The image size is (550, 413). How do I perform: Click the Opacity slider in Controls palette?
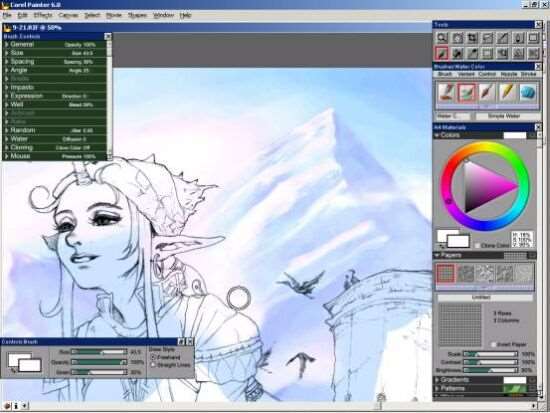click(99, 362)
